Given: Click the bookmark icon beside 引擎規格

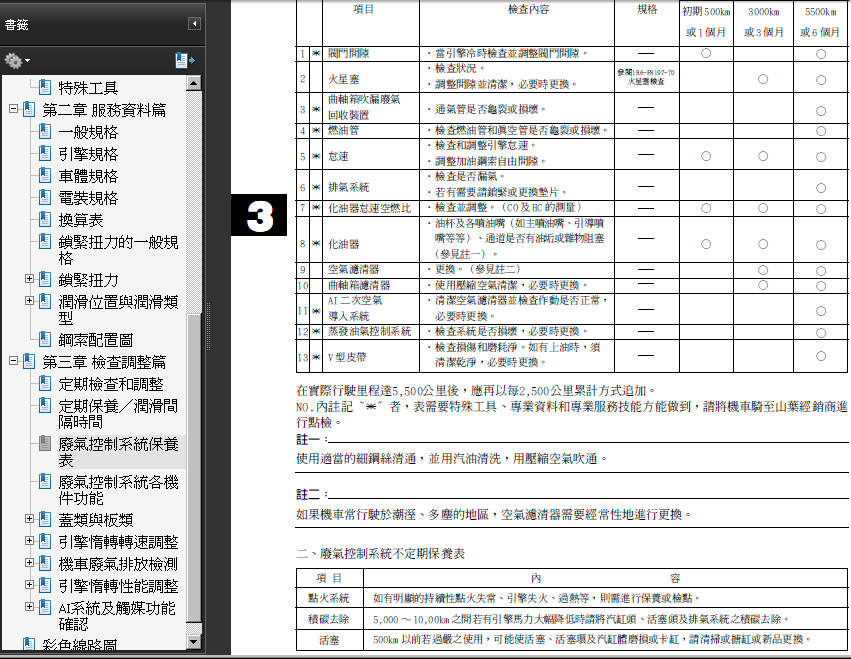Looking at the screenshot, I should tap(46, 153).
